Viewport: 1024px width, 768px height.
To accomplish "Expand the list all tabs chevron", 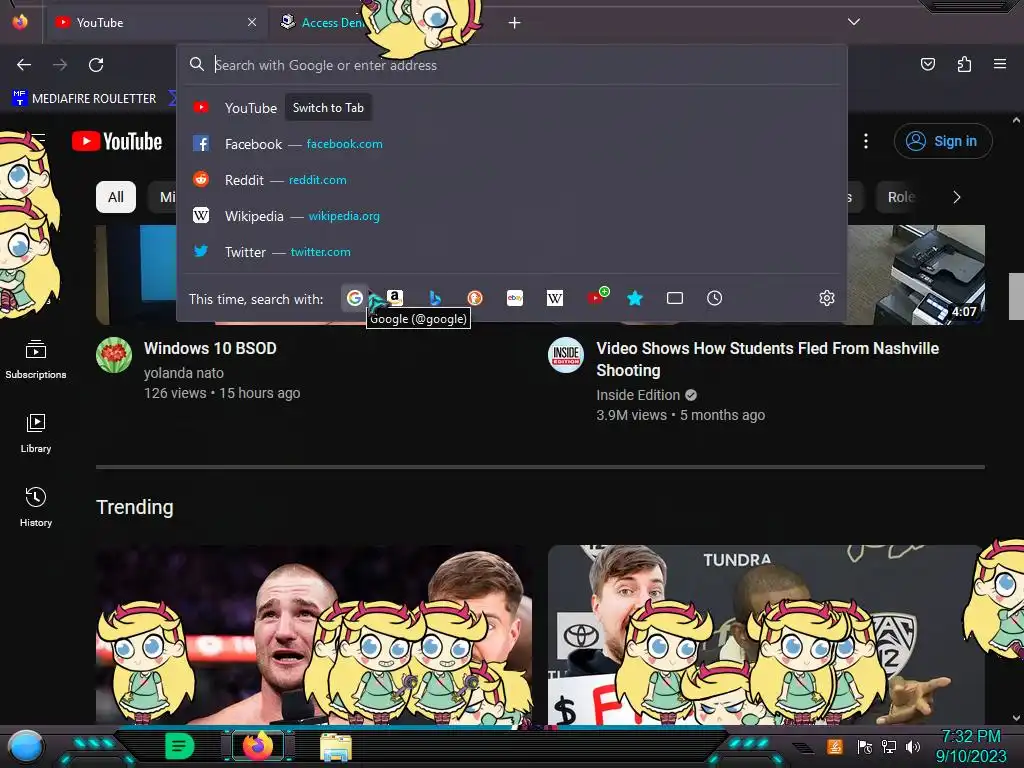I will pyautogui.click(x=854, y=22).
